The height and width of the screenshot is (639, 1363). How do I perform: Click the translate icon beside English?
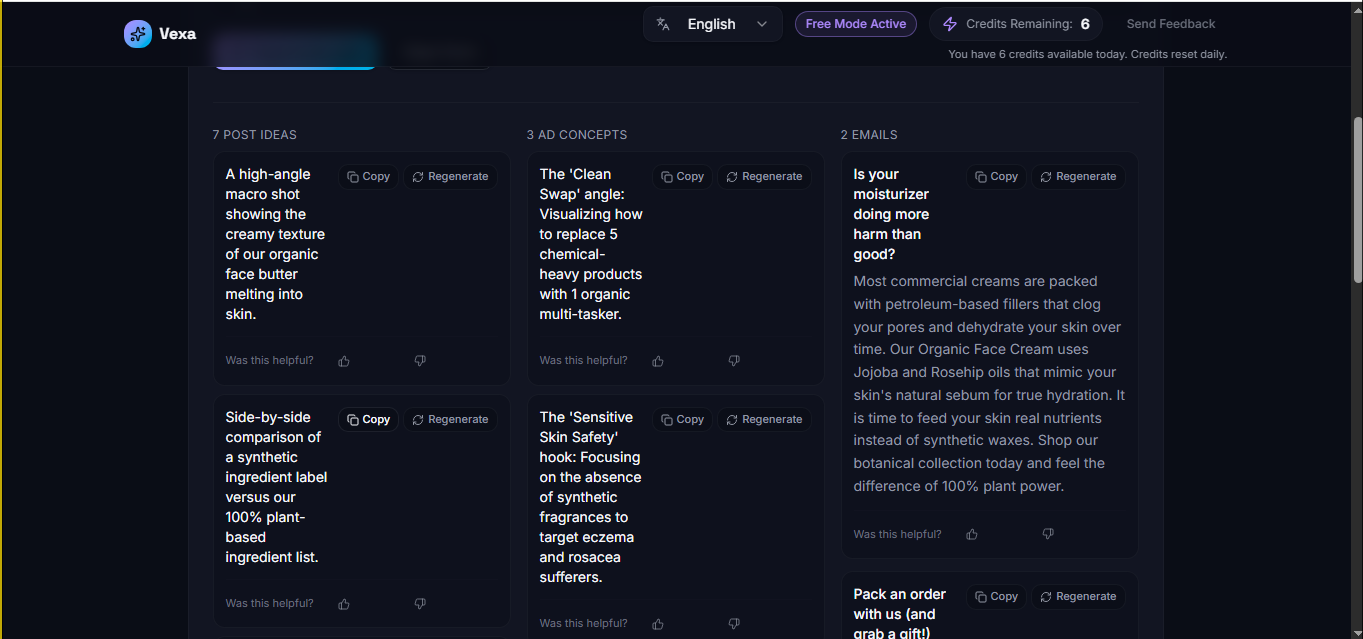click(x=663, y=24)
